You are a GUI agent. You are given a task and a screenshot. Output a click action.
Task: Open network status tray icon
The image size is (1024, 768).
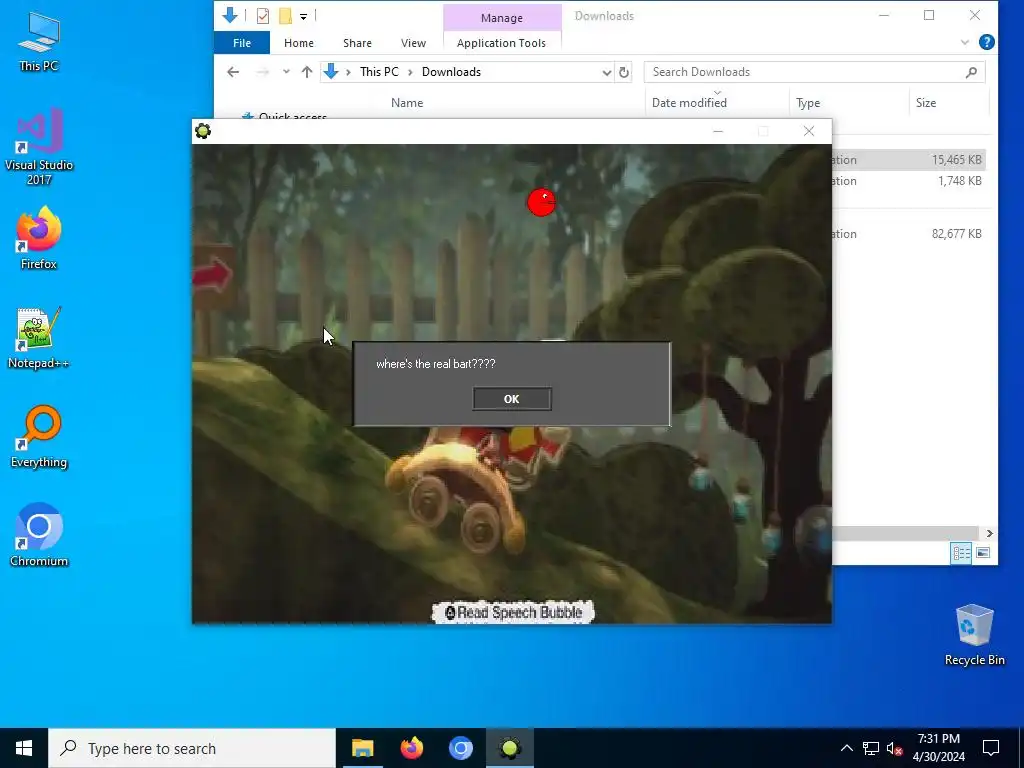point(871,748)
